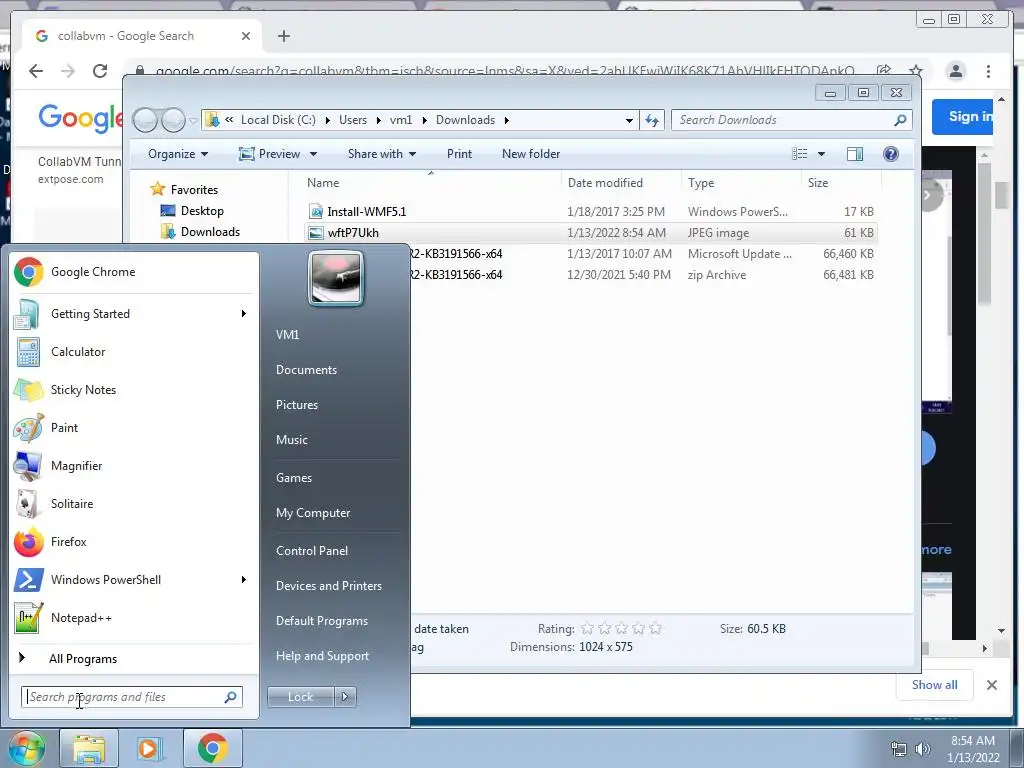1024x768 pixels.
Task: Expand path arrow after Downloads
Action: (506, 120)
